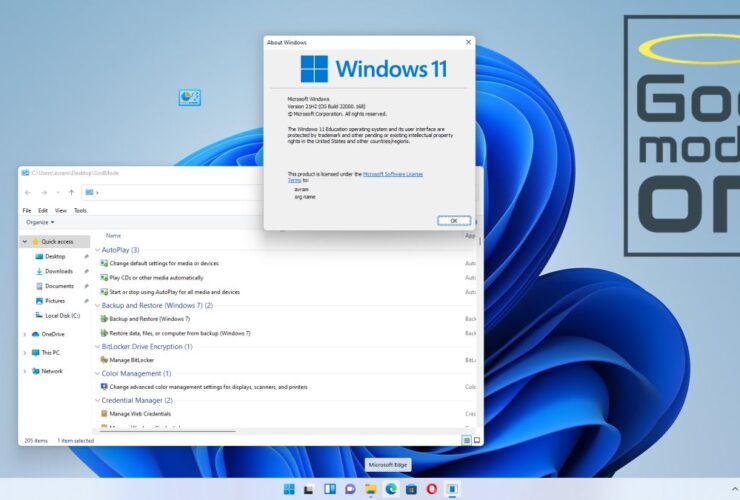Click the pin icon next to Documents
Viewport: 740px width, 500px height.
(x=86, y=286)
